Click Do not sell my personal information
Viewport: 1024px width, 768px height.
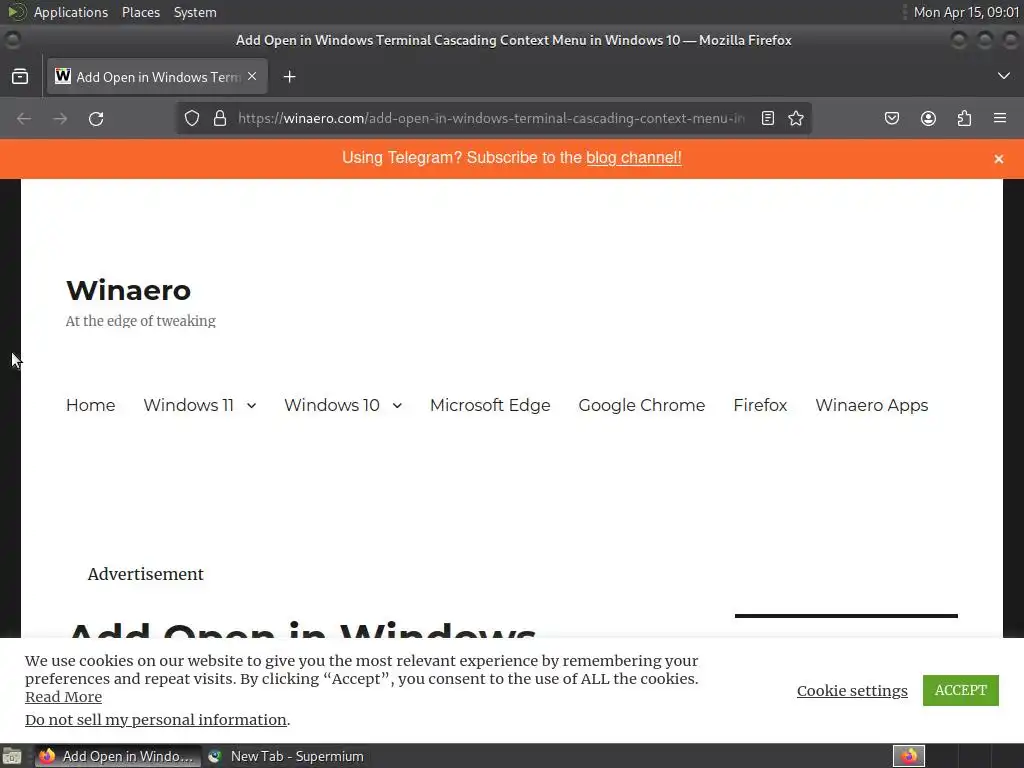[155, 720]
